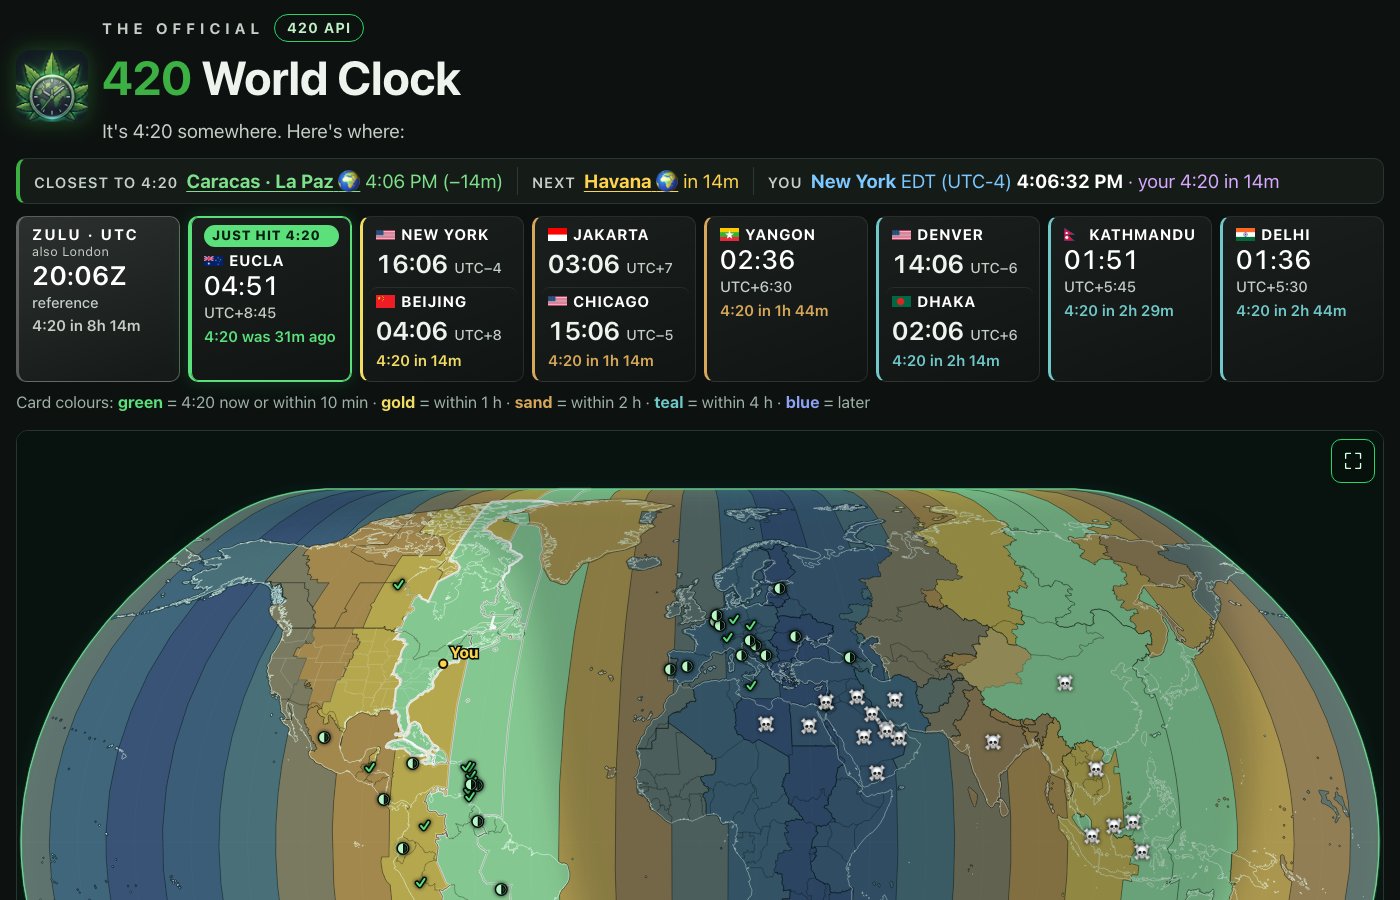Viewport: 1400px width, 900px height.
Task: Click the Myanmar flag beside Yangon
Action: [729, 235]
